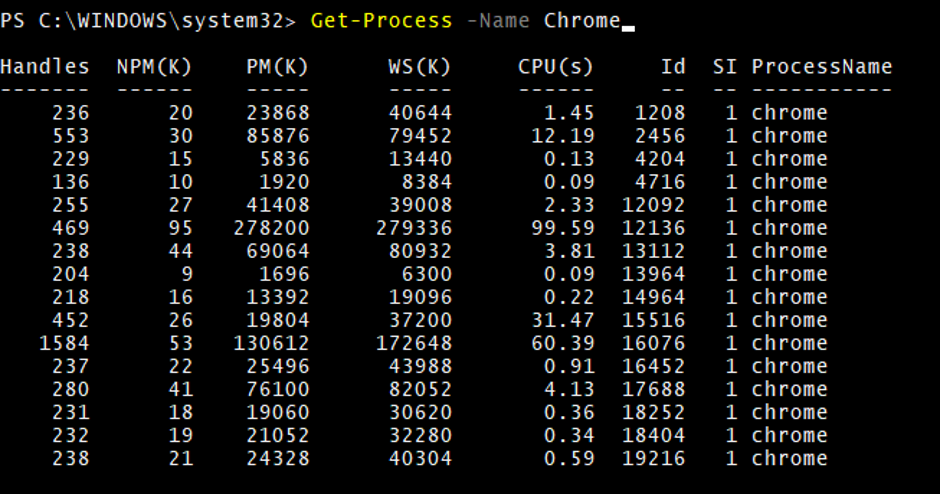This screenshot has width=940, height=494.
Task: Click chrome name in Id 19216 row
Action: [790, 459]
